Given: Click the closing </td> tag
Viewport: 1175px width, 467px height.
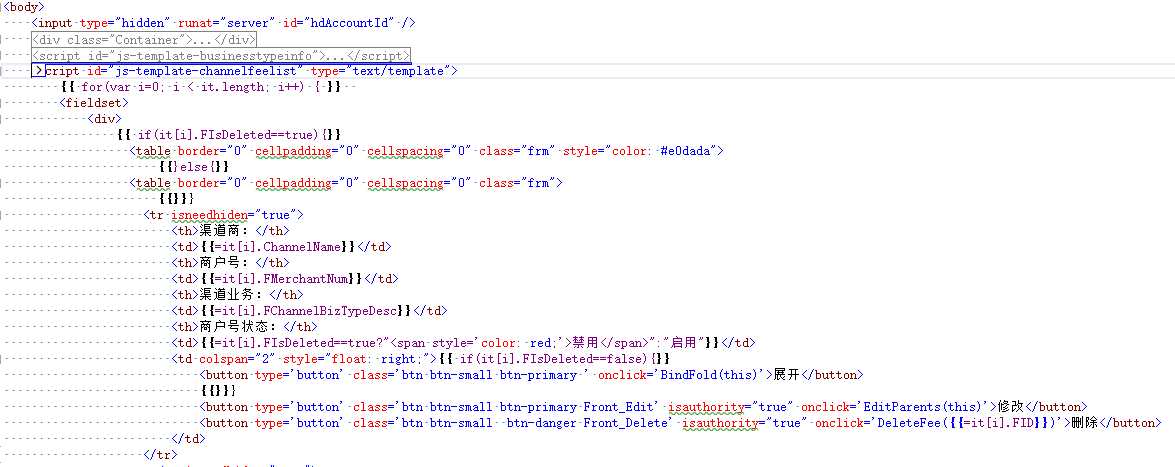Looking at the screenshot, I should [189, 439].
